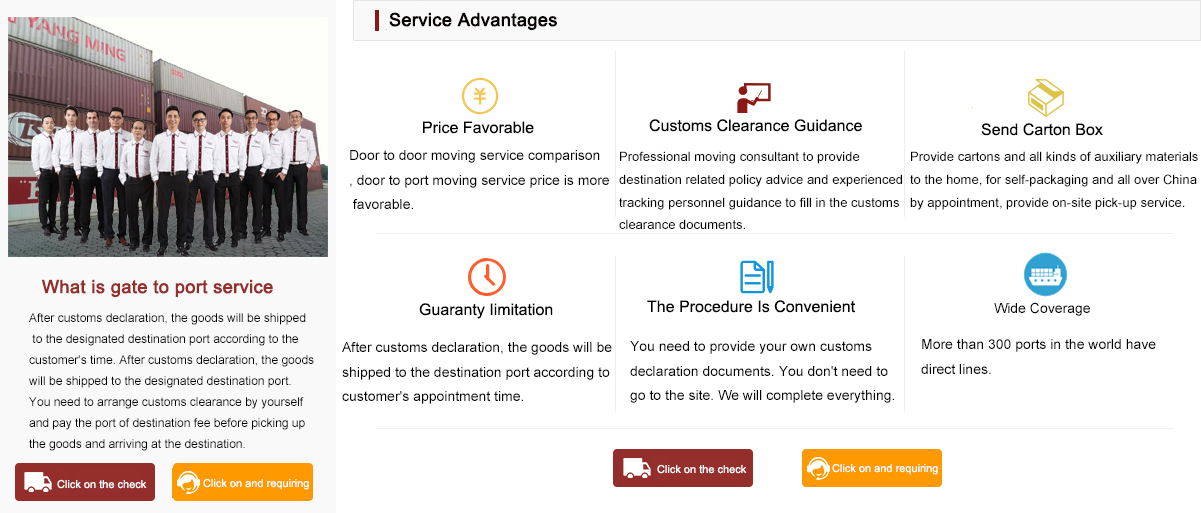Click the 'Send Carton Box' title
1201x513 pixels.
(x=1042, y=130)
